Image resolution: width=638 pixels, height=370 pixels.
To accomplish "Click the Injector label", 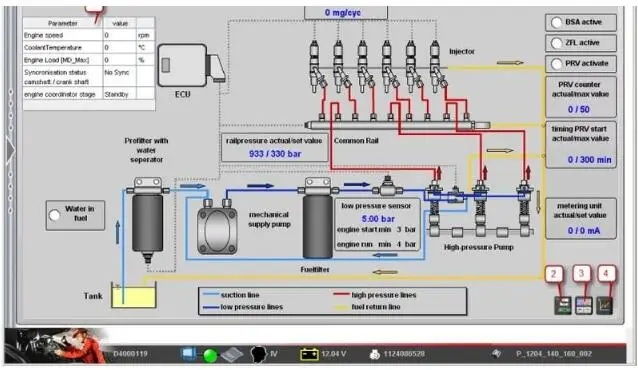I will (x=462, y=52).
